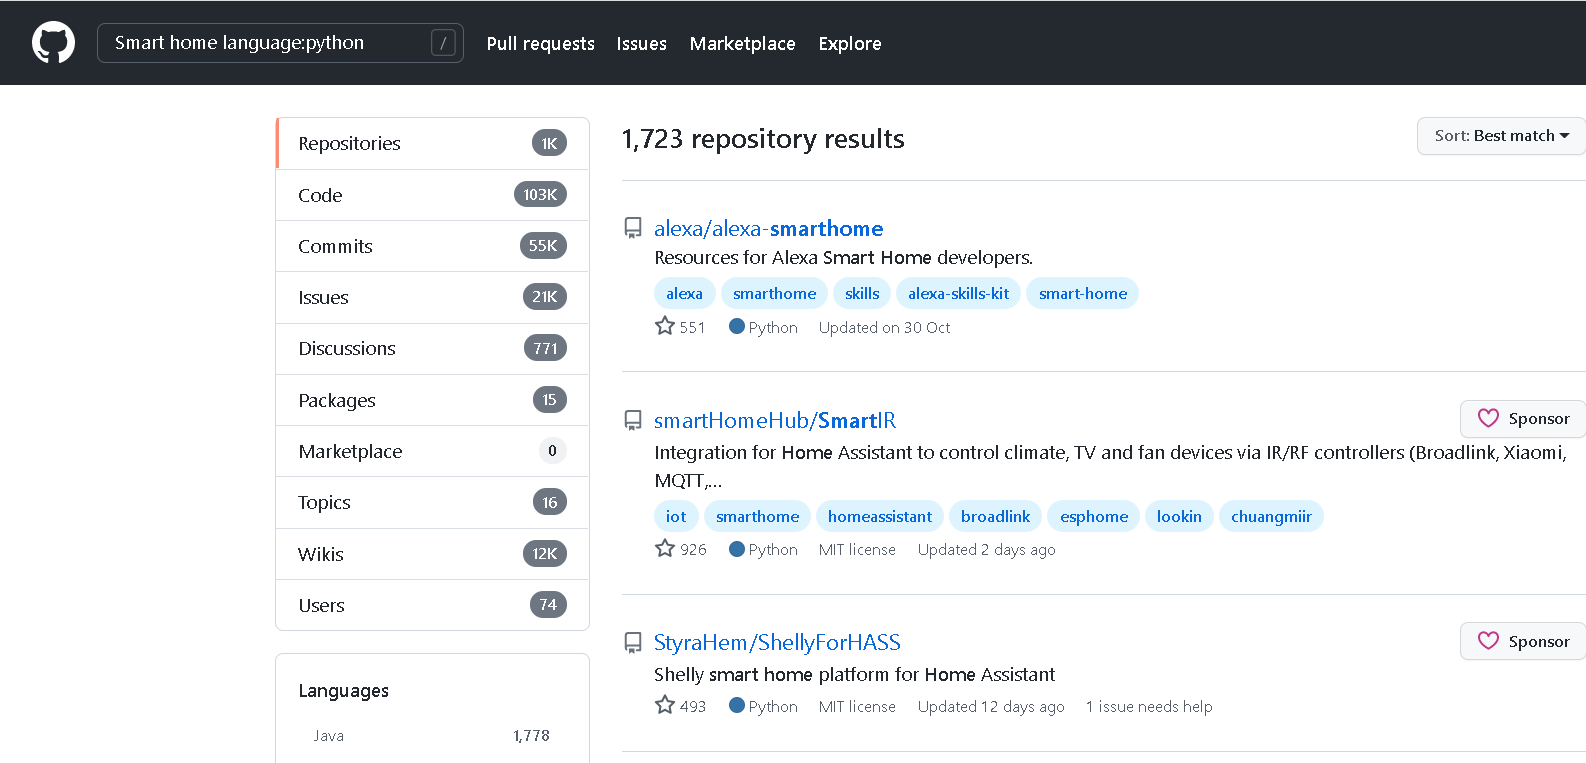
Task: Click the 103K count badge for Code
Action: tap(540, 195)
